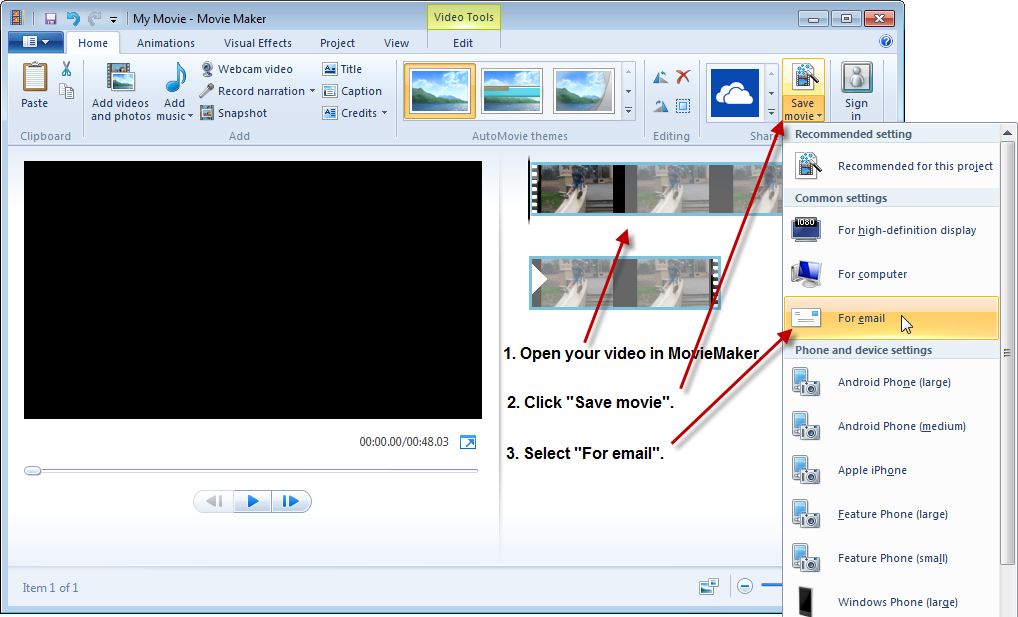Viewport: 1018px width, 617px height.
Task: Click the save menu scroll-up arrow
Action: pos(1007,133)
